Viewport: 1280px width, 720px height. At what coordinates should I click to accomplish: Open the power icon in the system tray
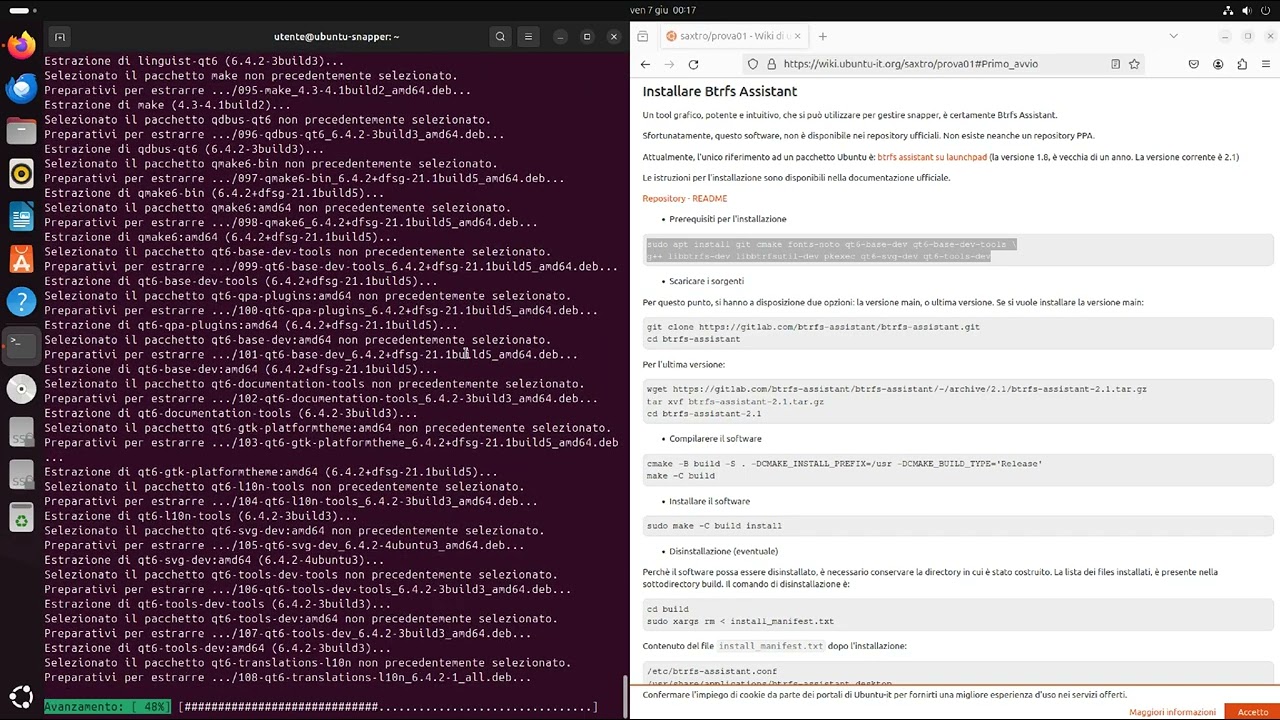1266,10
